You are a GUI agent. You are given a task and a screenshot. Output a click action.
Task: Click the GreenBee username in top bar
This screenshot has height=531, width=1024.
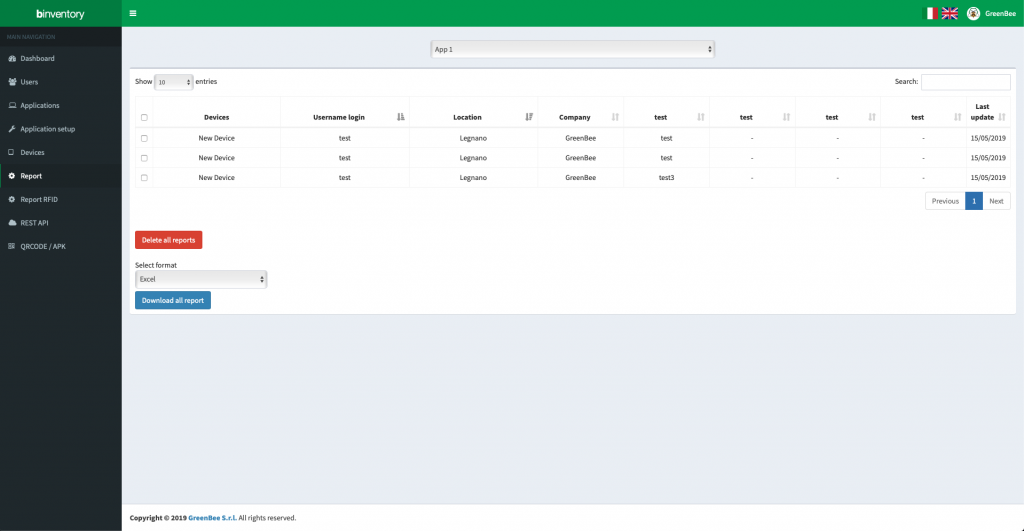click(1000, 13)
